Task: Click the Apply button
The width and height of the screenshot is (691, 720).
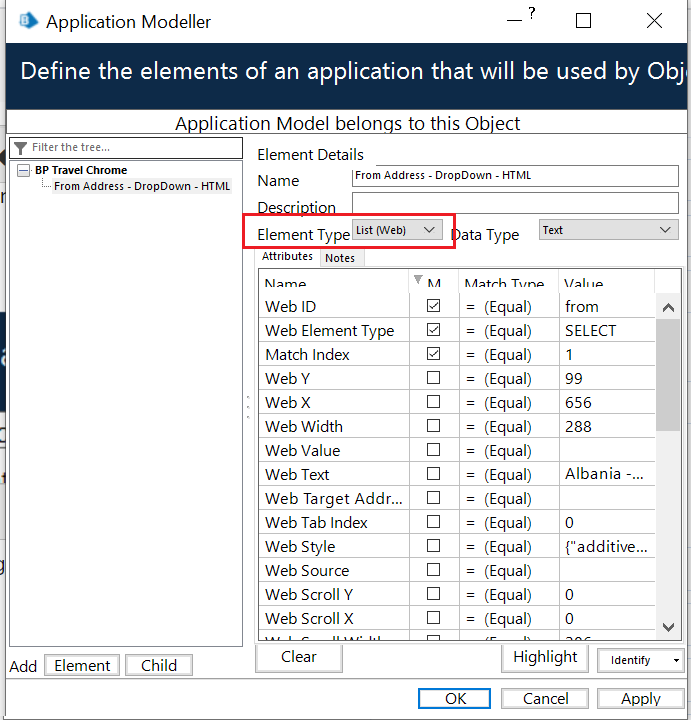Action: click(640, 698)
